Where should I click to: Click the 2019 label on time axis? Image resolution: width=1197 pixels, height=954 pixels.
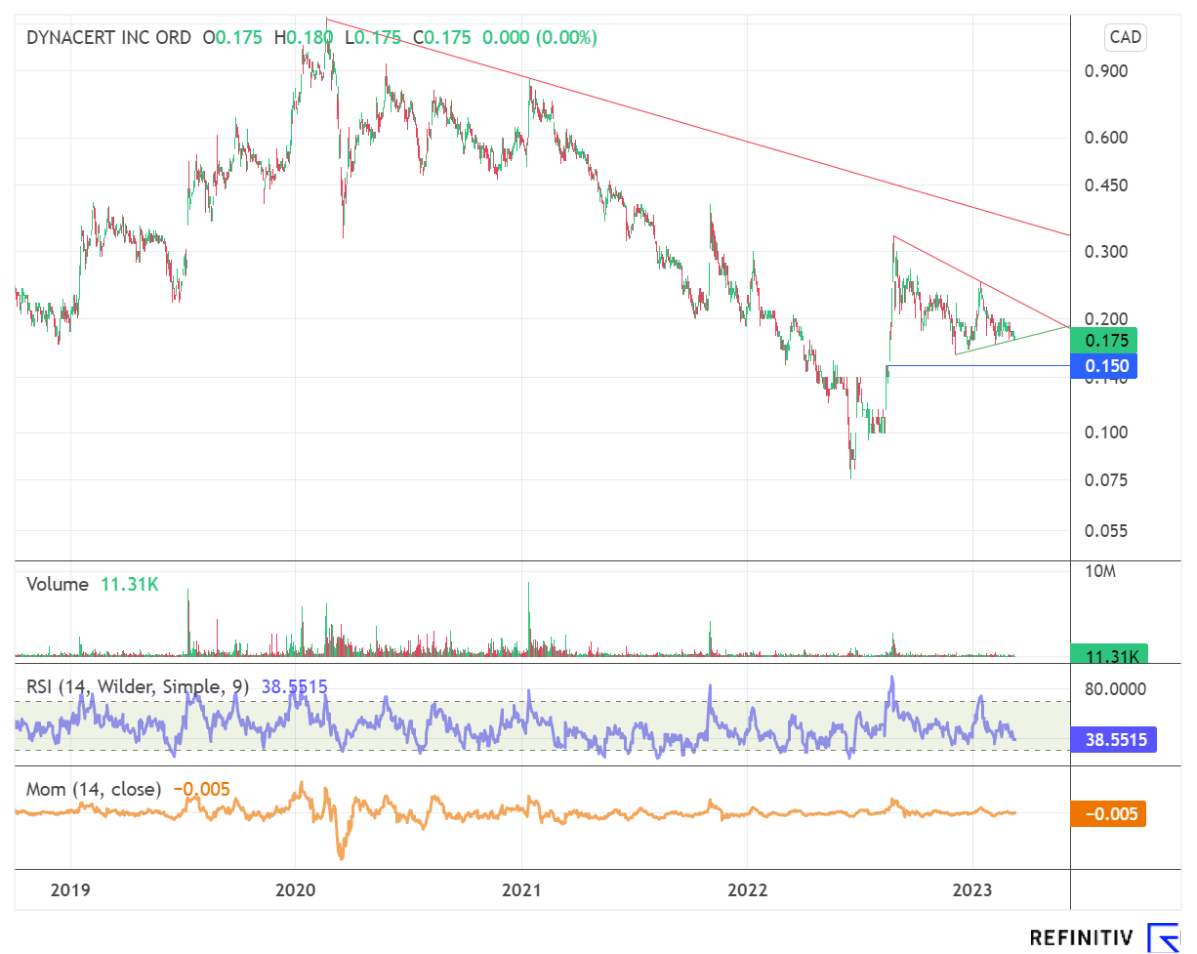coord(71,889)
